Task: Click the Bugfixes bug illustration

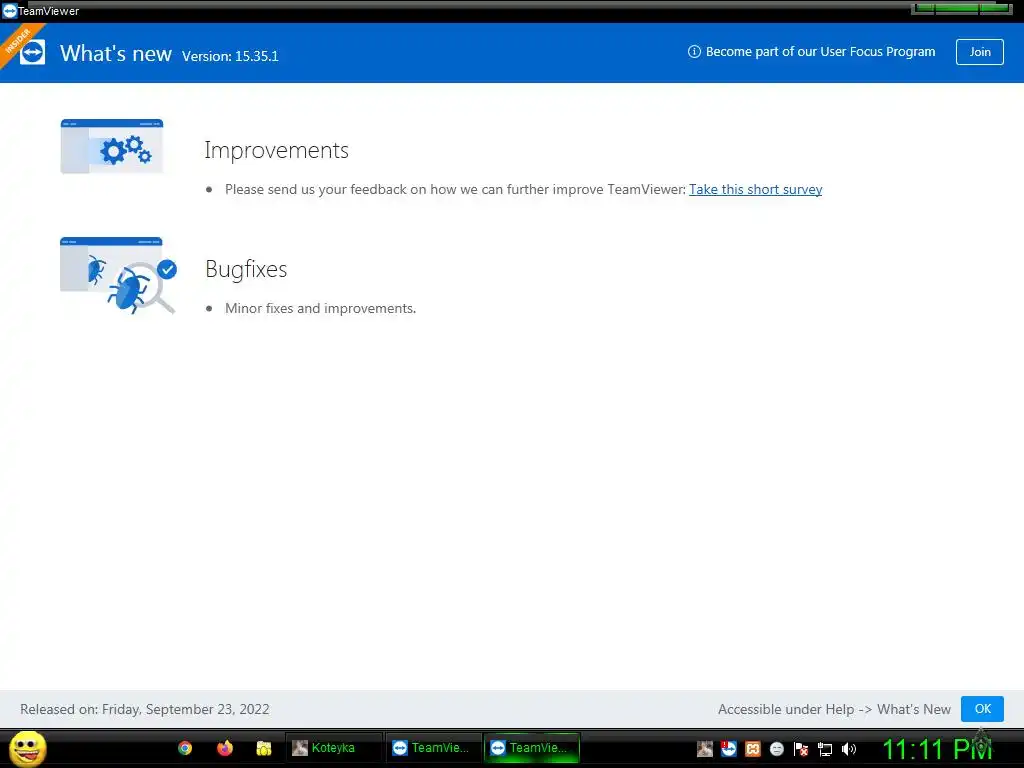Action: [118, 275]
